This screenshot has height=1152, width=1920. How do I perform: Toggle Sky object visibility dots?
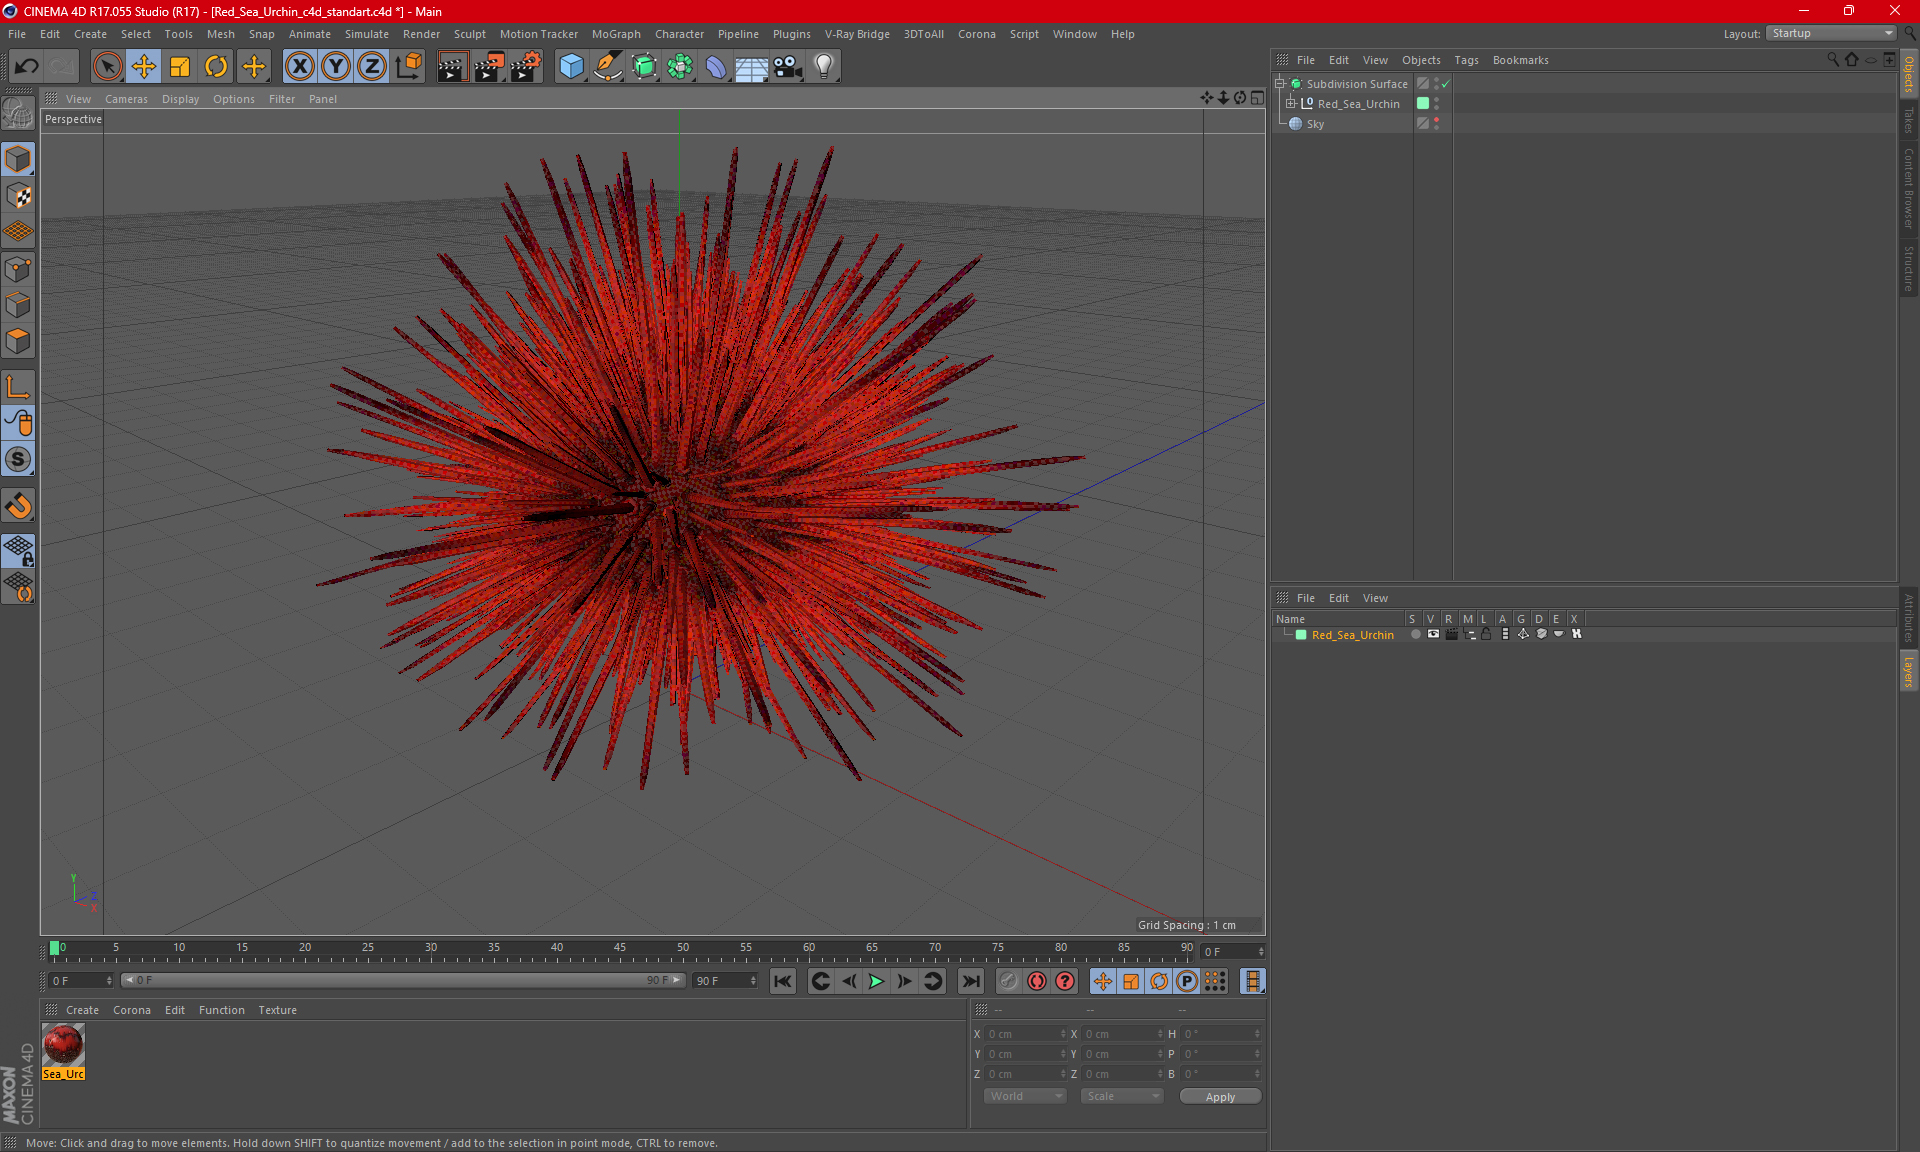point(1437,123)
